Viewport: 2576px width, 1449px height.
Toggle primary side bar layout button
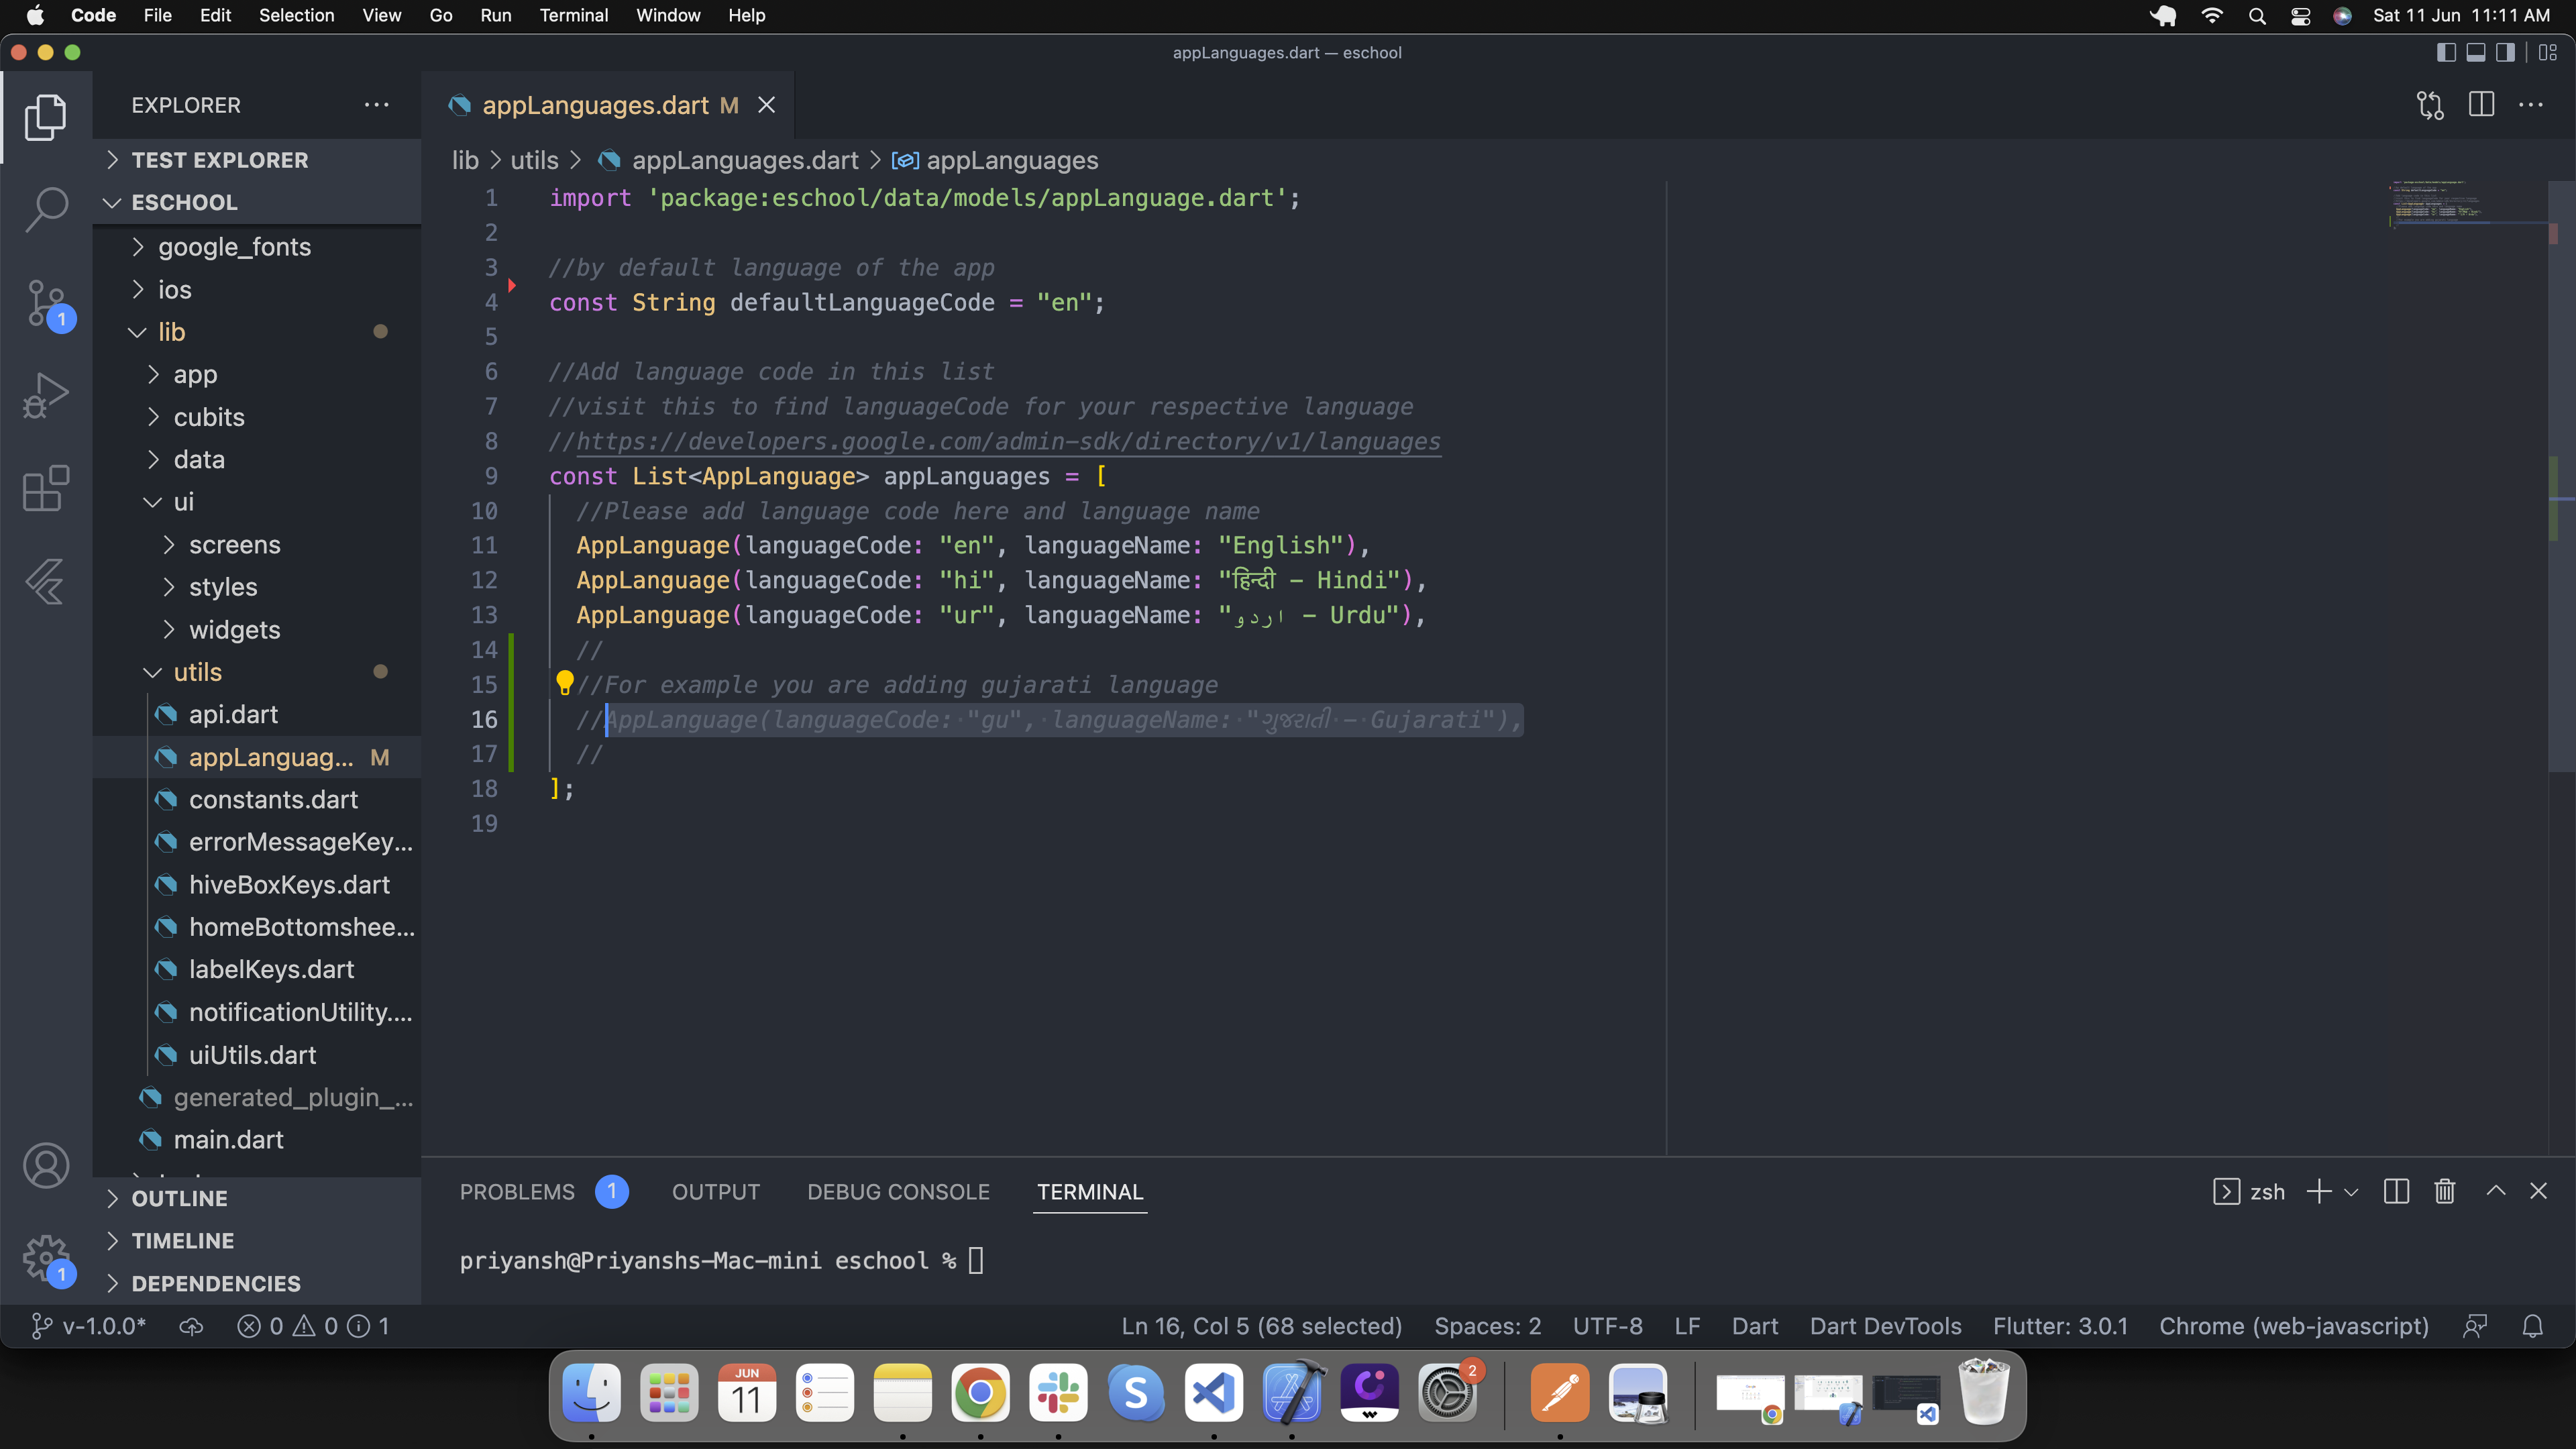click(x=2446, y=53)
